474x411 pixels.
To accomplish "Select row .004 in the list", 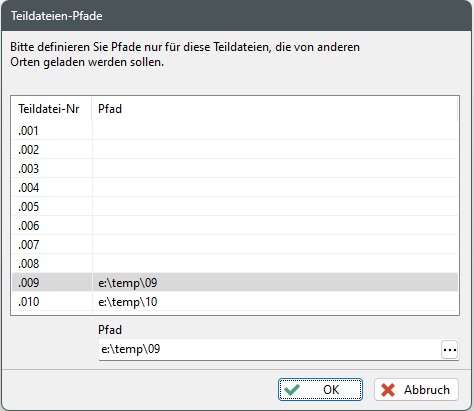I will click(235, 187).
